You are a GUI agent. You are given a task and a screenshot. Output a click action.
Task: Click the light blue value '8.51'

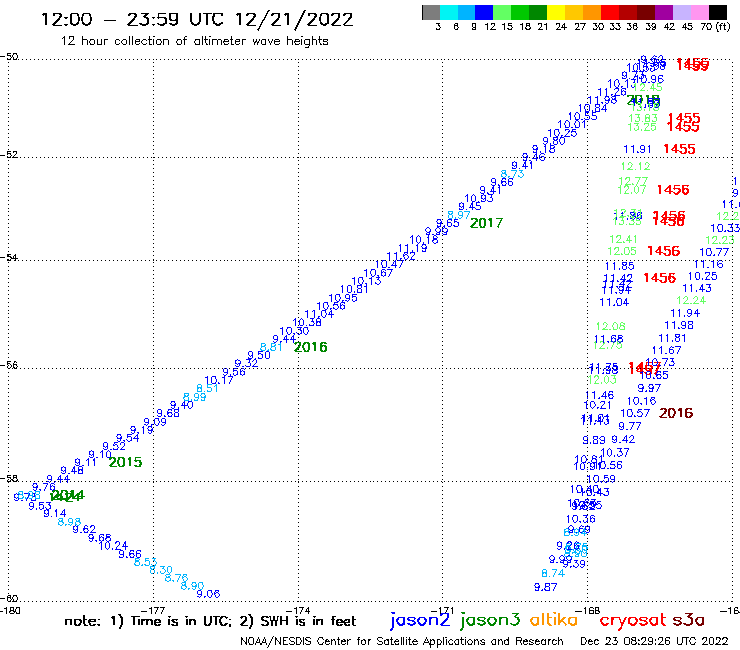coord(207,388)
